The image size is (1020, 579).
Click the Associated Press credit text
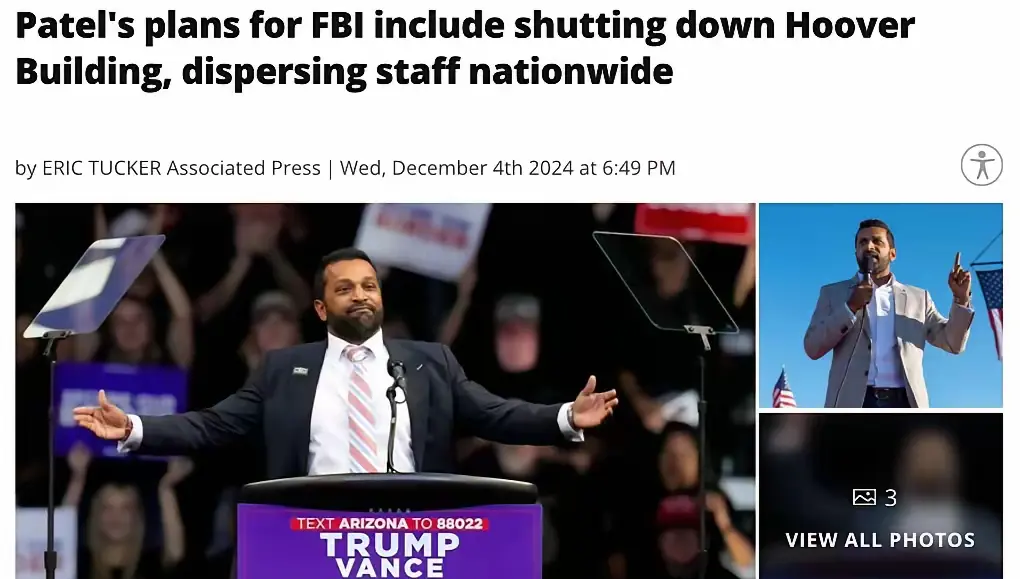tap(243, 168)
